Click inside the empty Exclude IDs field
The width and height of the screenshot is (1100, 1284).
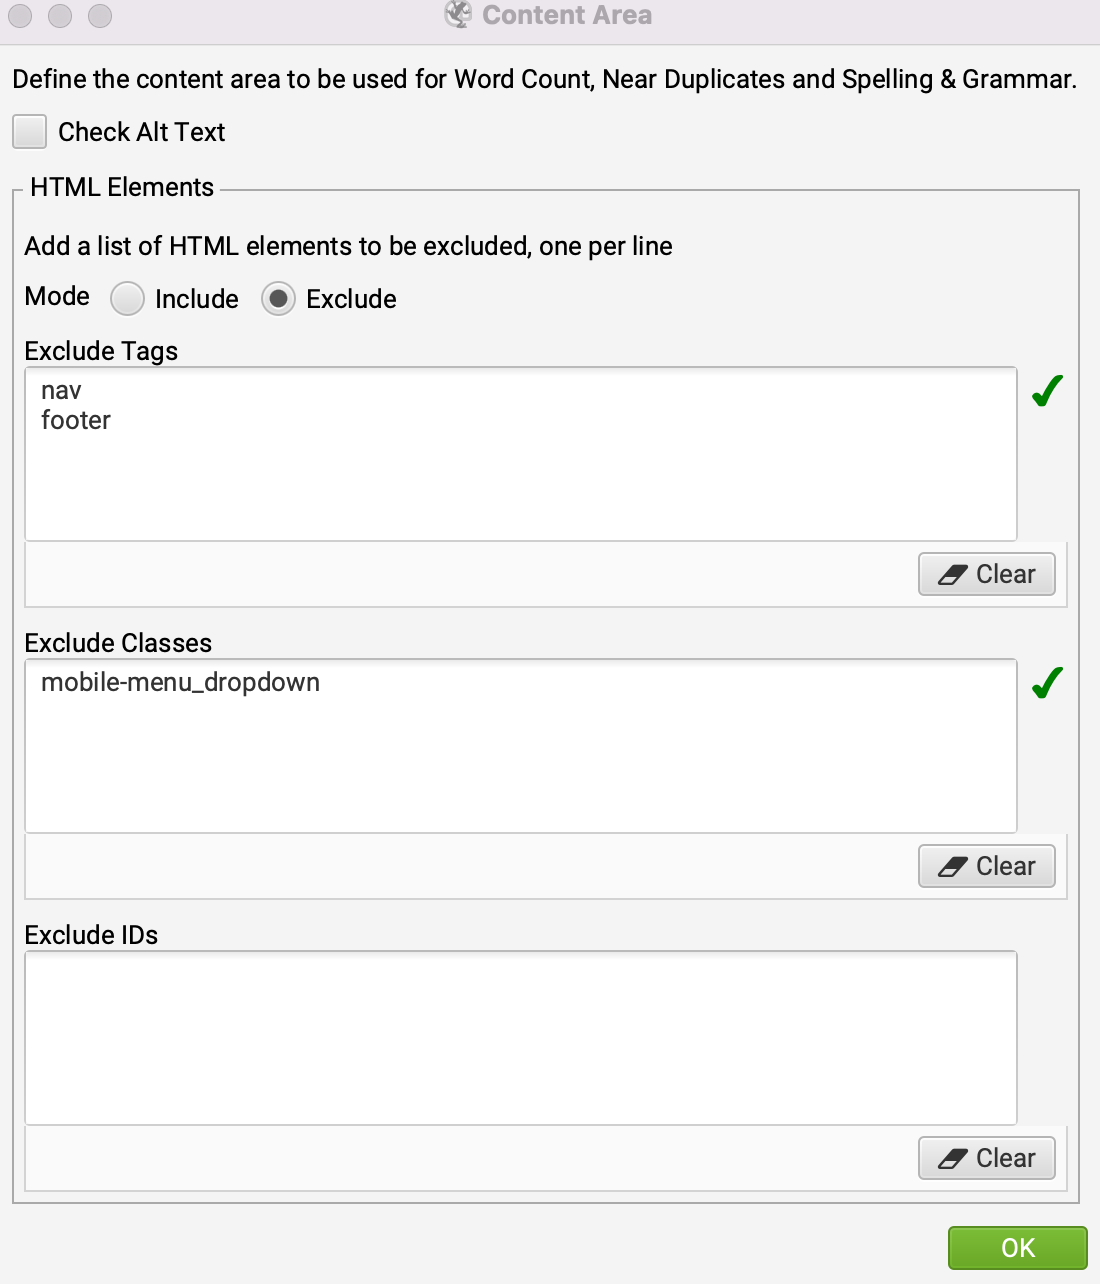(520, 1037)
